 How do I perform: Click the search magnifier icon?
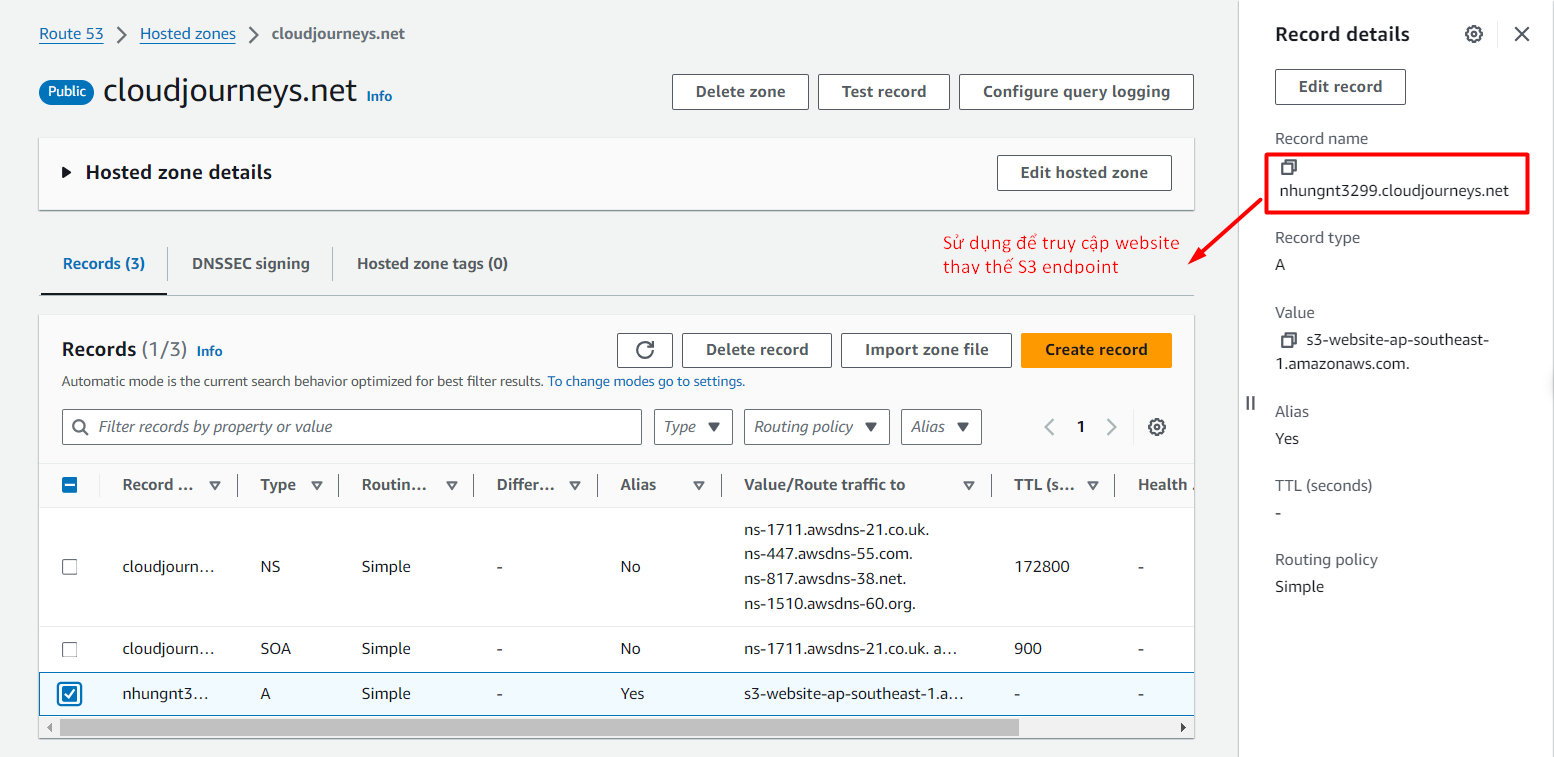(x=80, y=427)
